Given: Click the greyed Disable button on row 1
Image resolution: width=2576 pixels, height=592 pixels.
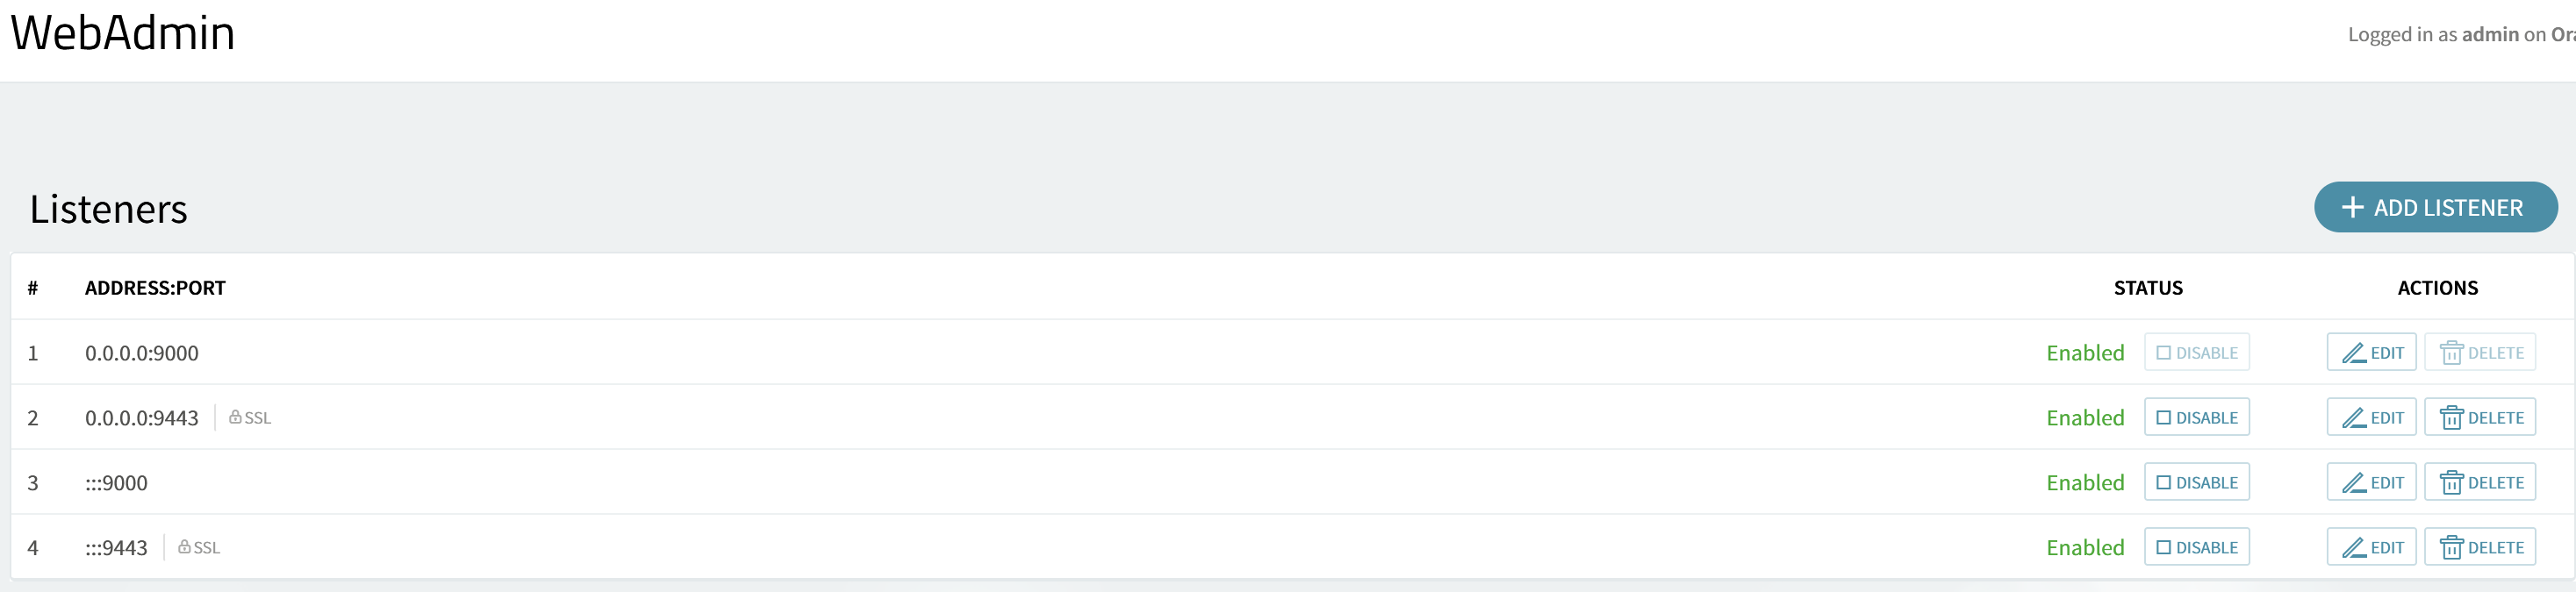Looking at the screenshot, I should click(2196, 352).
